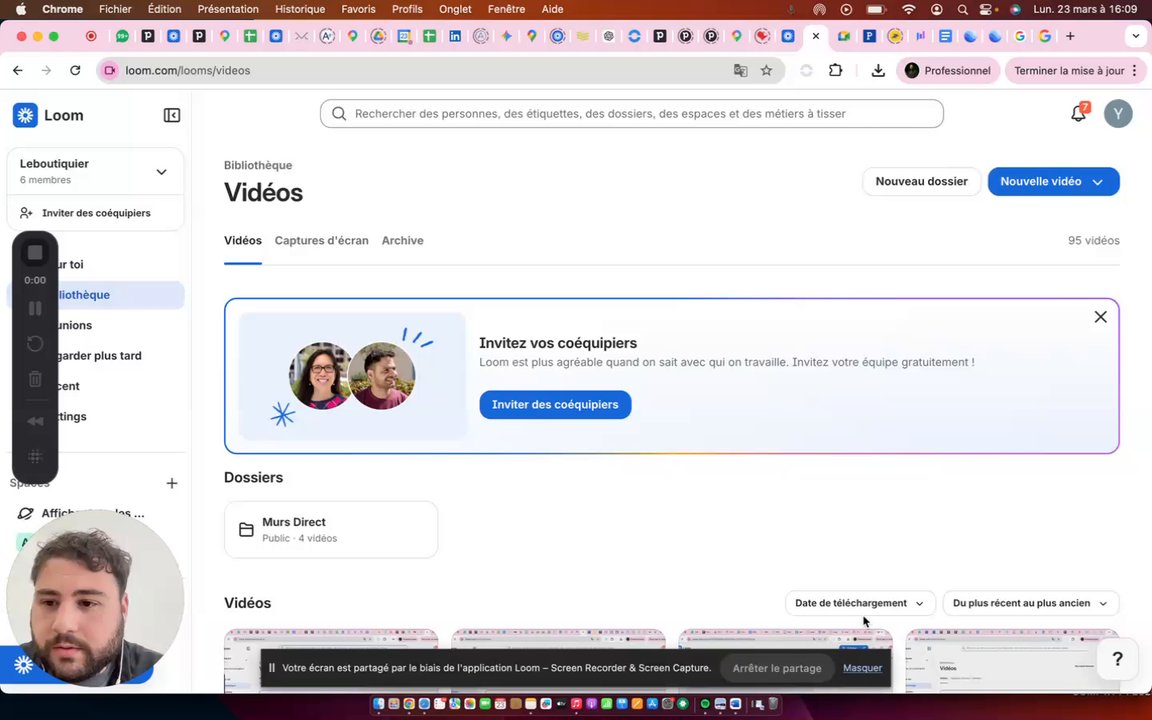1152x720 pixels.
Task: Select Bibliothèque in the sidebar
Action: pos(96,295)
